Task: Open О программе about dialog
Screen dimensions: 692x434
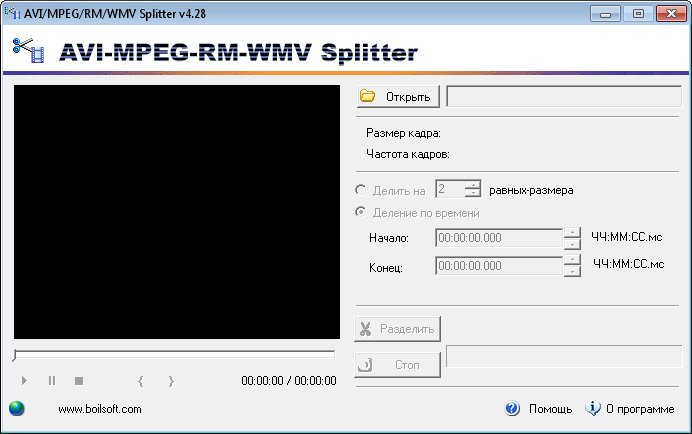Action: 640,409
